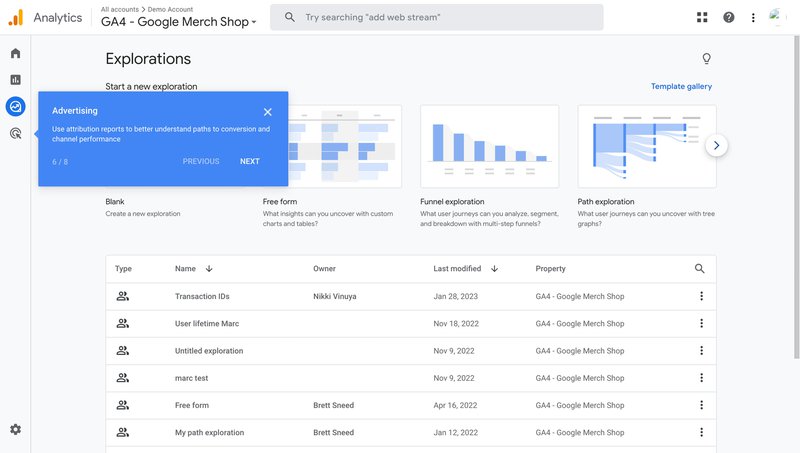Open the Google apps grid icon
Screen dimensions: 800x453
coord(702,17)
